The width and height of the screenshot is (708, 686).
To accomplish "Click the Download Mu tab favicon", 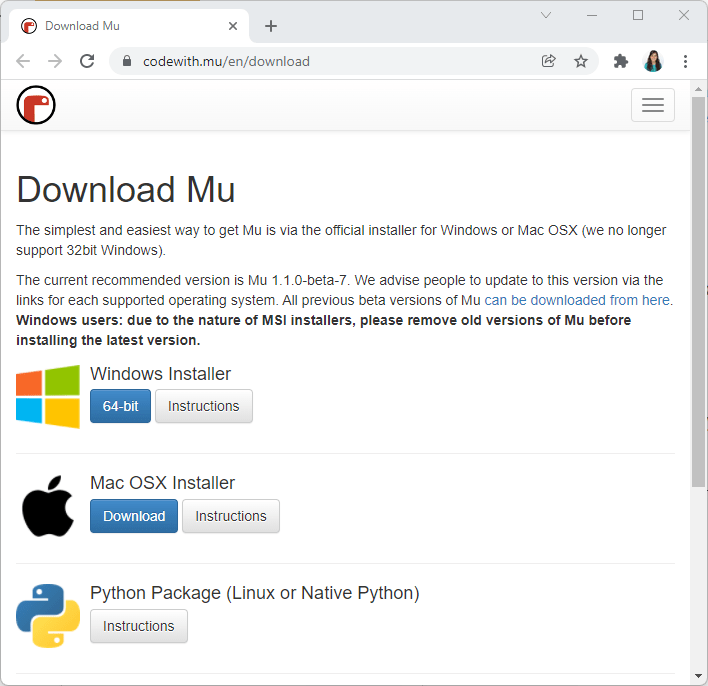I will 29,26.
